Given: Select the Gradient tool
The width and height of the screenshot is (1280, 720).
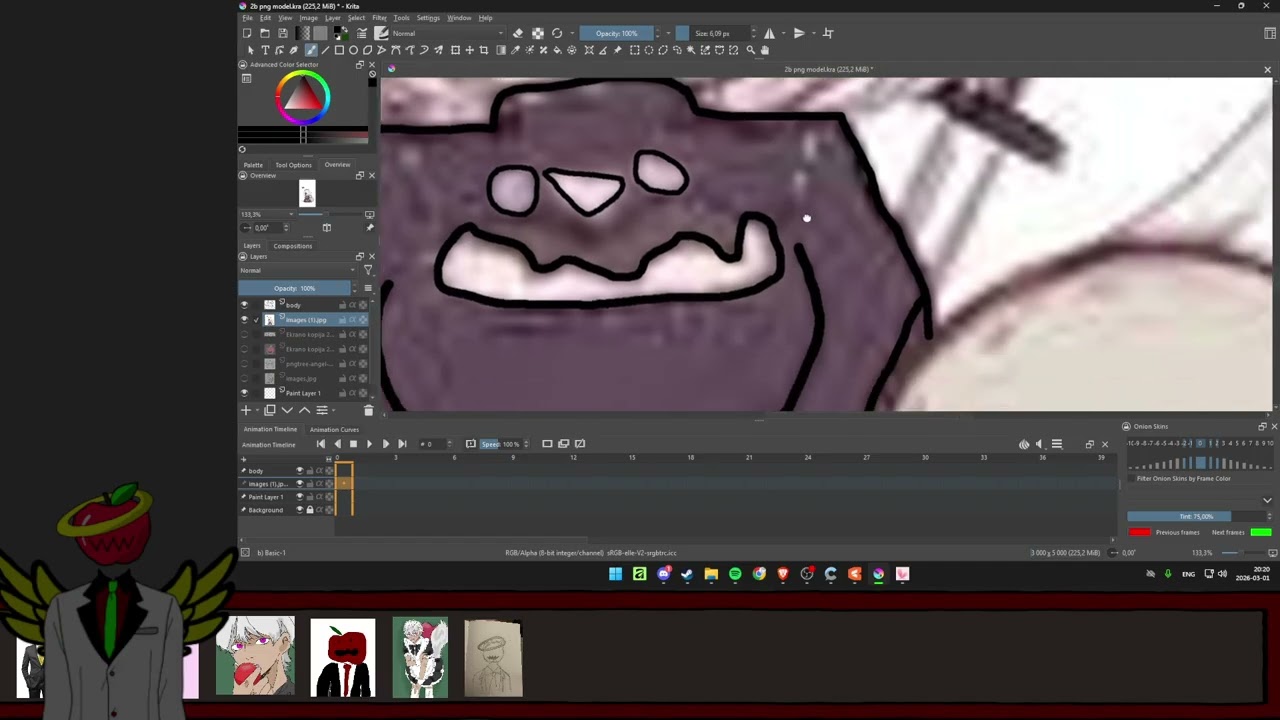Looking at the screenshot, I should [500, 50].
